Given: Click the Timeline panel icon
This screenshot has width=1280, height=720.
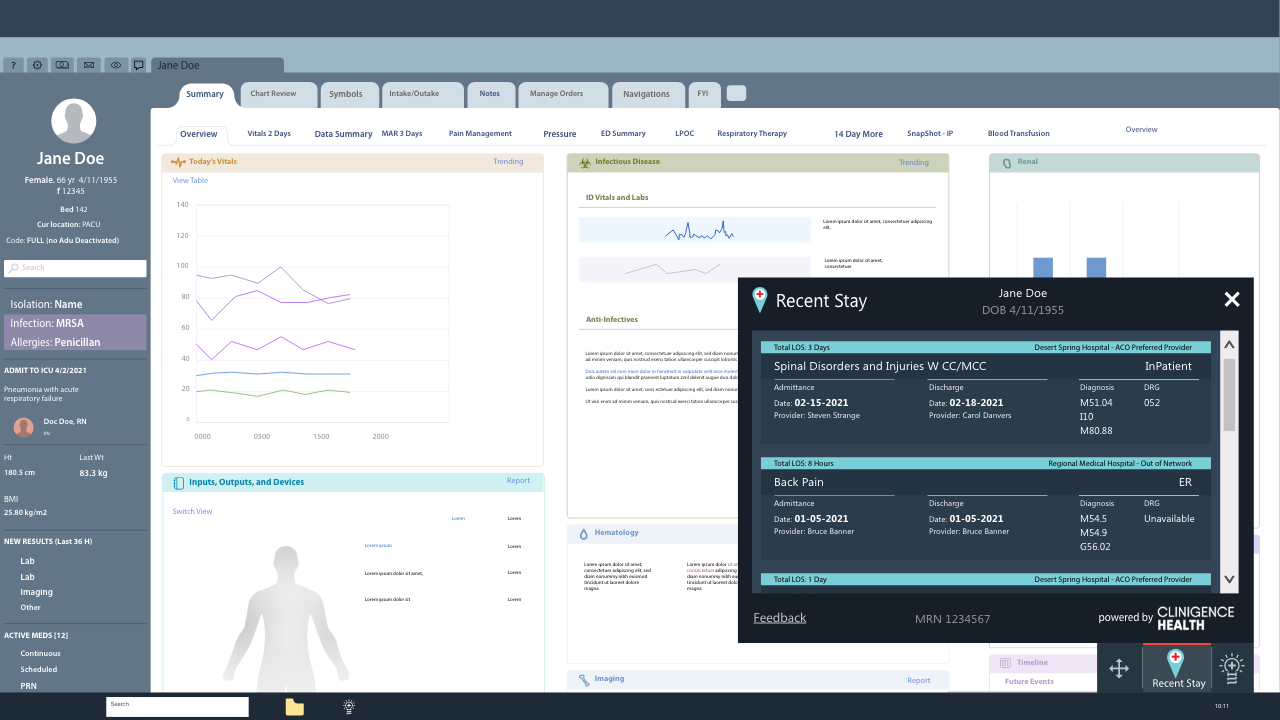Looking at the screenshot, I should [x=1005, y=663].
